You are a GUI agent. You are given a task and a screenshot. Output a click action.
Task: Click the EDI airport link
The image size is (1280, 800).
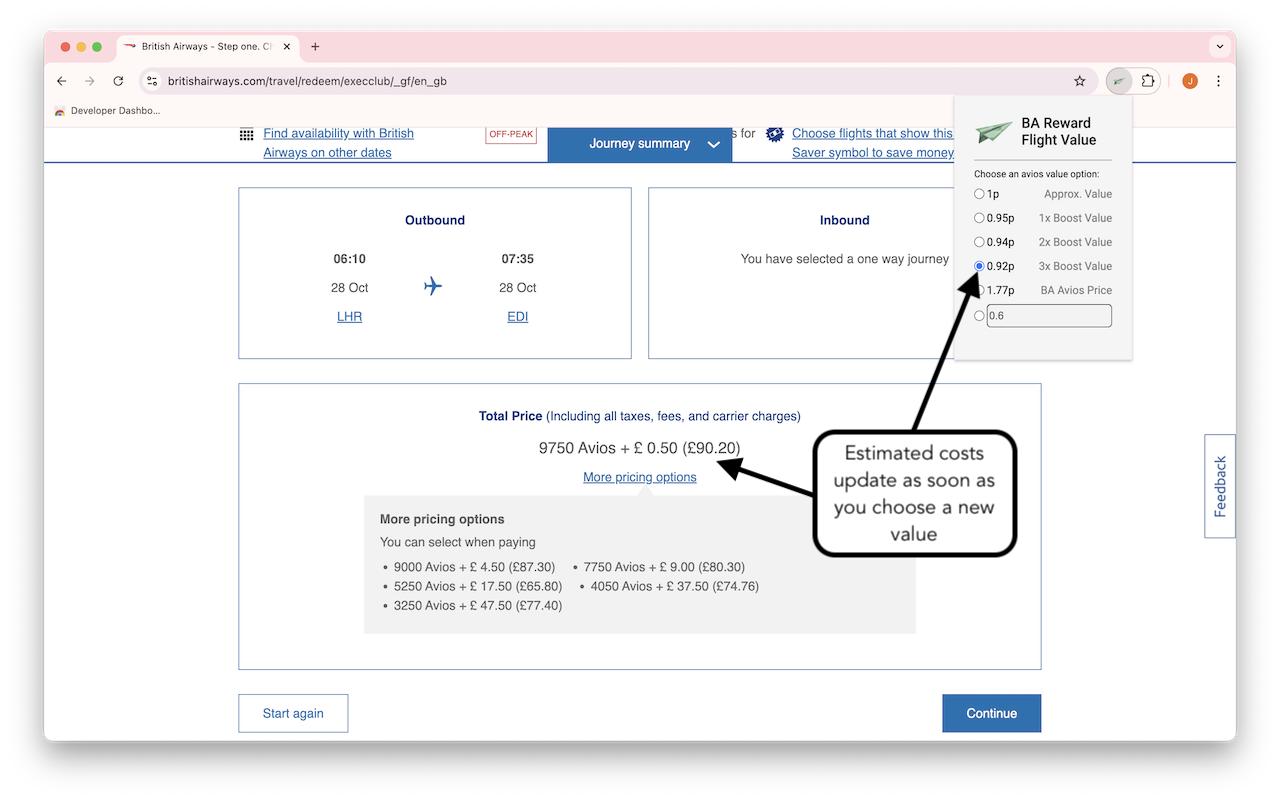click(x=517, y=317)
